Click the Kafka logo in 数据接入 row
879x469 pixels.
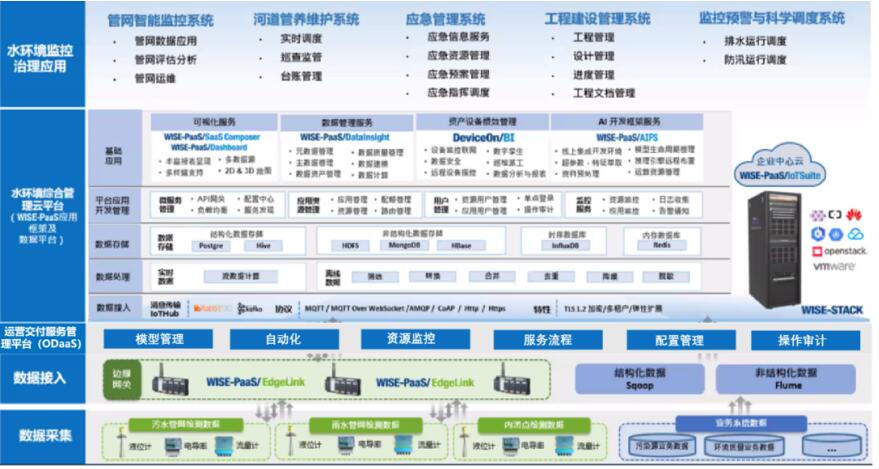click(249, 308)
